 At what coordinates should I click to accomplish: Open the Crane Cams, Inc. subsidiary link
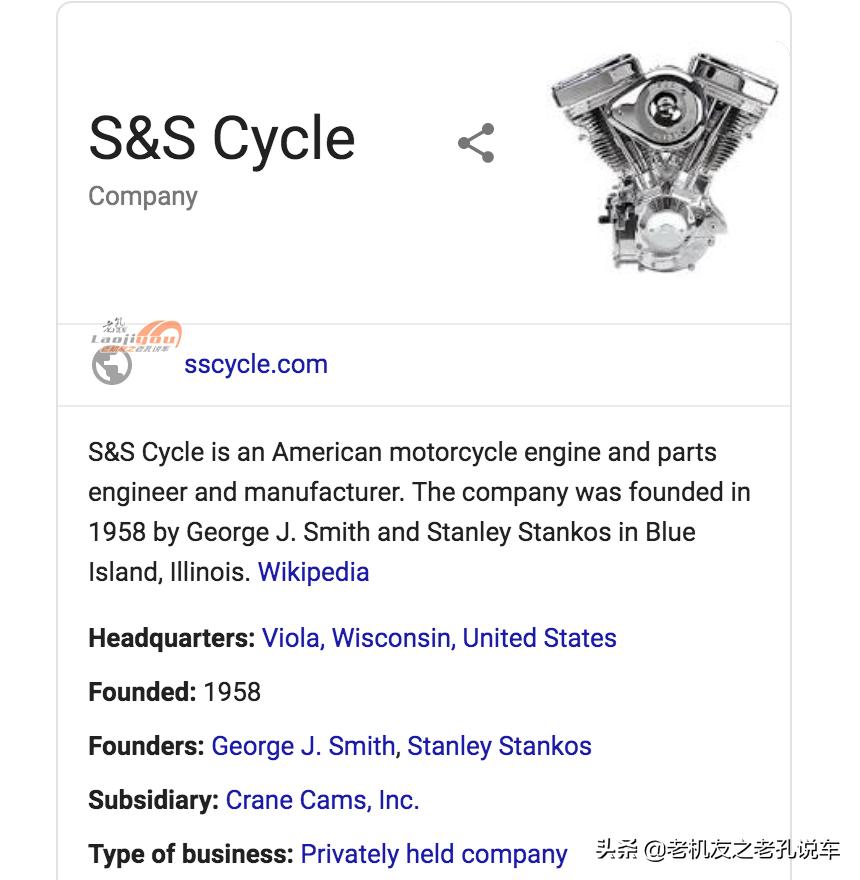pos(322,800)
